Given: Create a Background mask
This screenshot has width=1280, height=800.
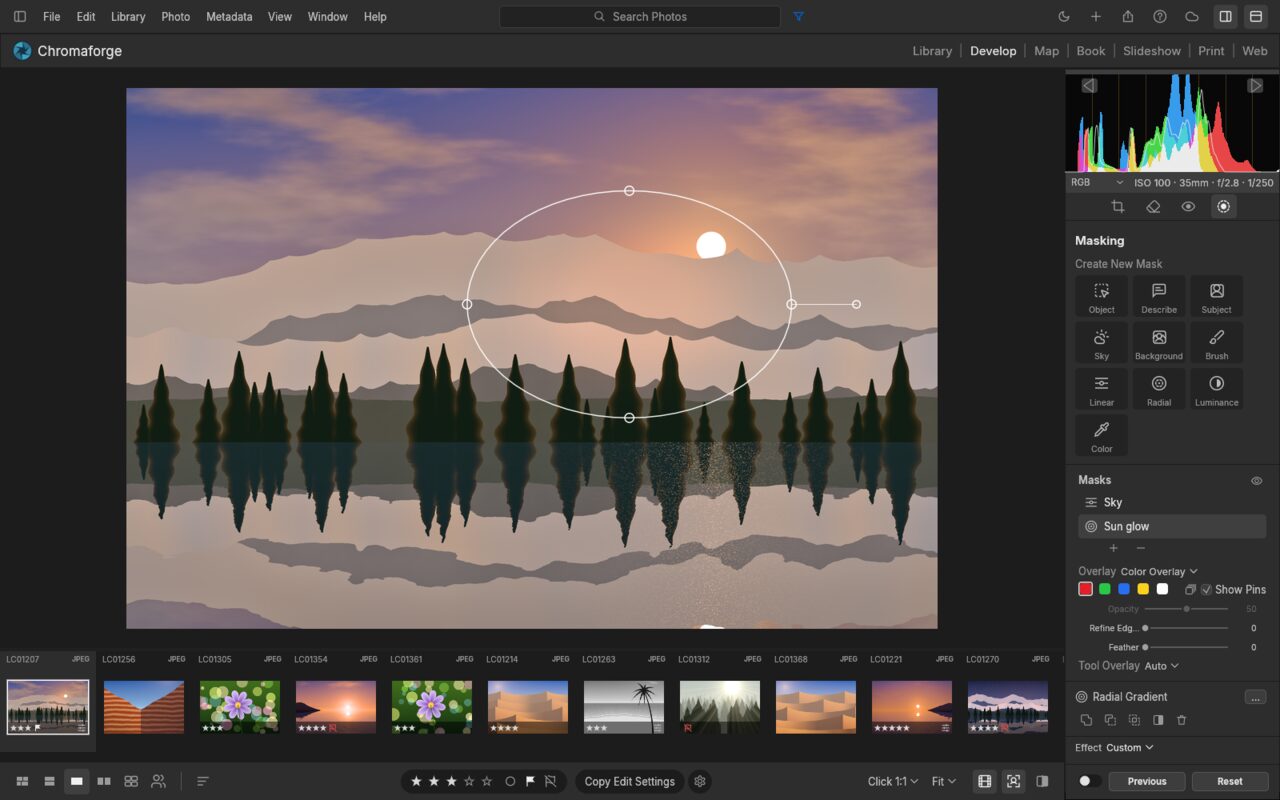Looking at the screenshot, I should point(1159,343).
